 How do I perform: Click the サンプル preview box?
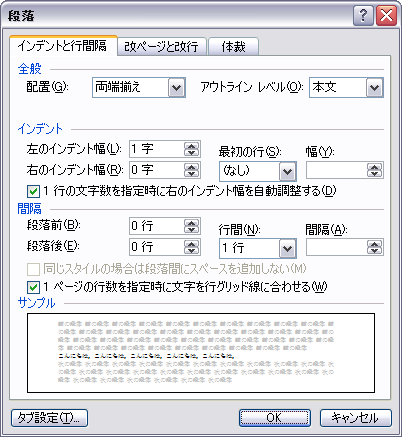(x=201, y=353)
